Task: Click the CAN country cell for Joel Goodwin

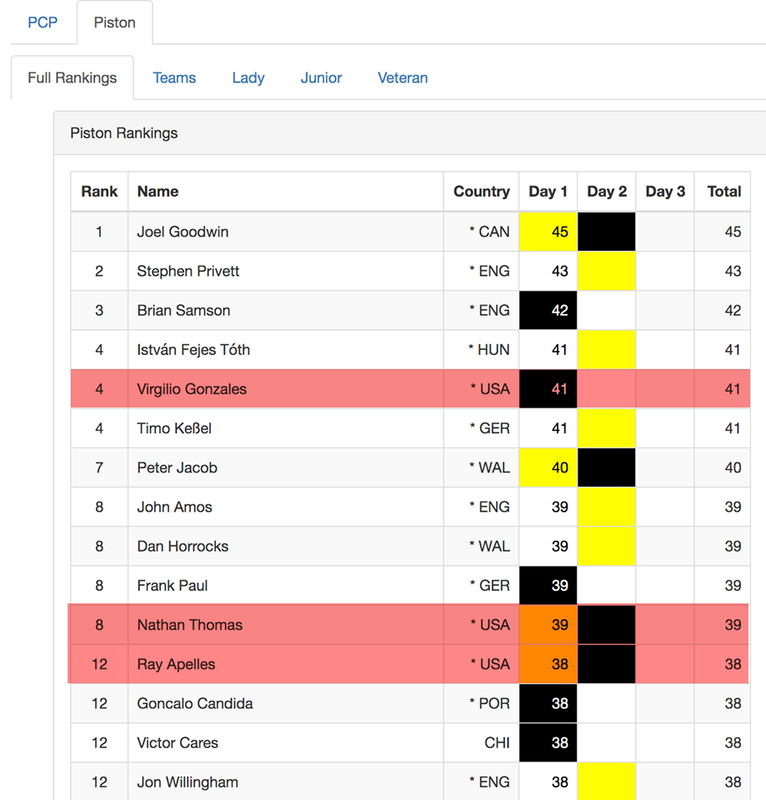Action: point(481,232)
